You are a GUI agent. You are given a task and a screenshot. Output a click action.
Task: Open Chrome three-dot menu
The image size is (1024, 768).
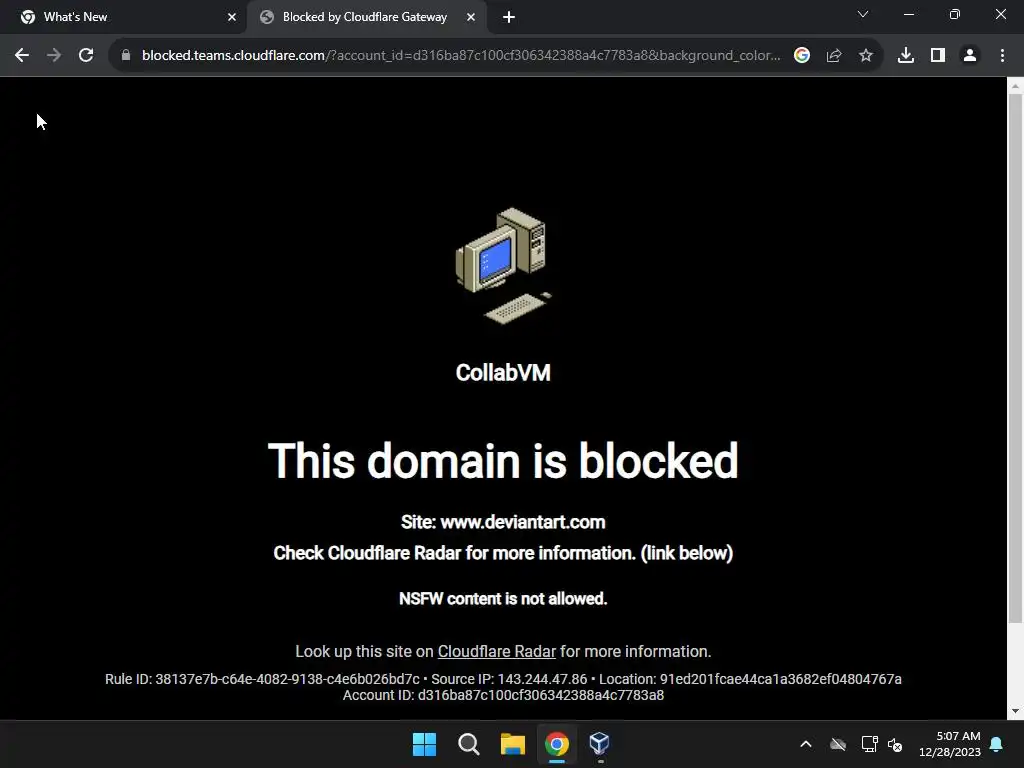tap(1002, 56)
